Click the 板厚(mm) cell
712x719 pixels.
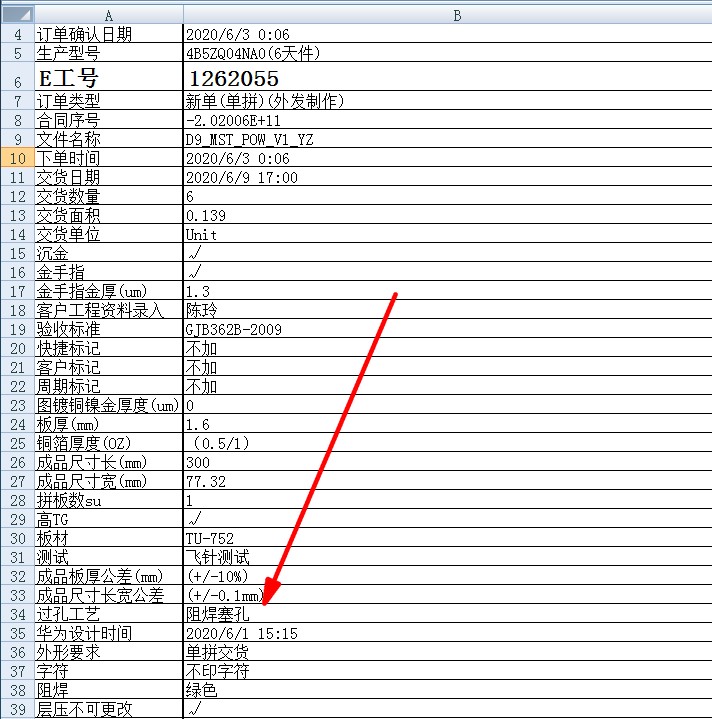109,425
